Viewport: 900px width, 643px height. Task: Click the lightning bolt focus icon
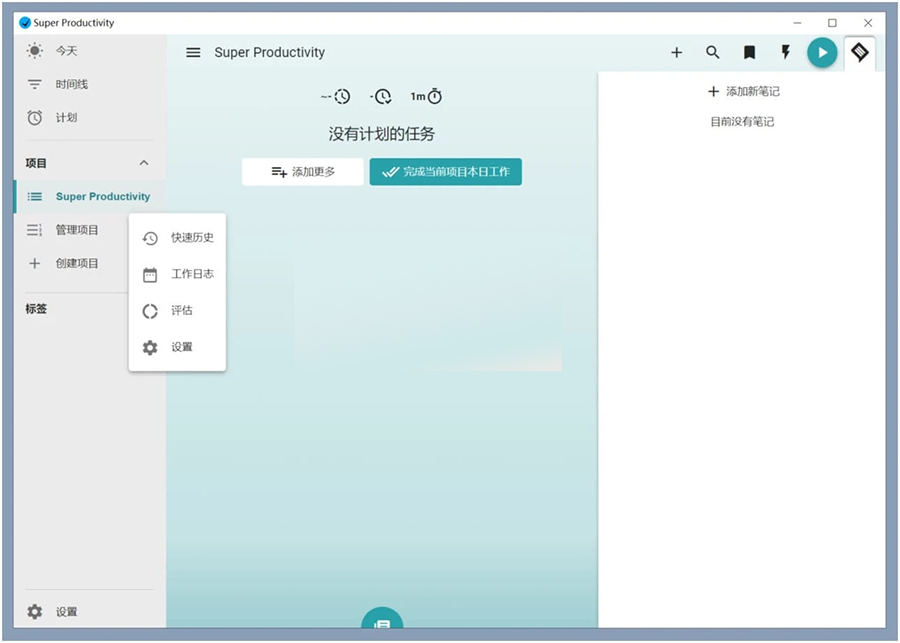[785, 53]
